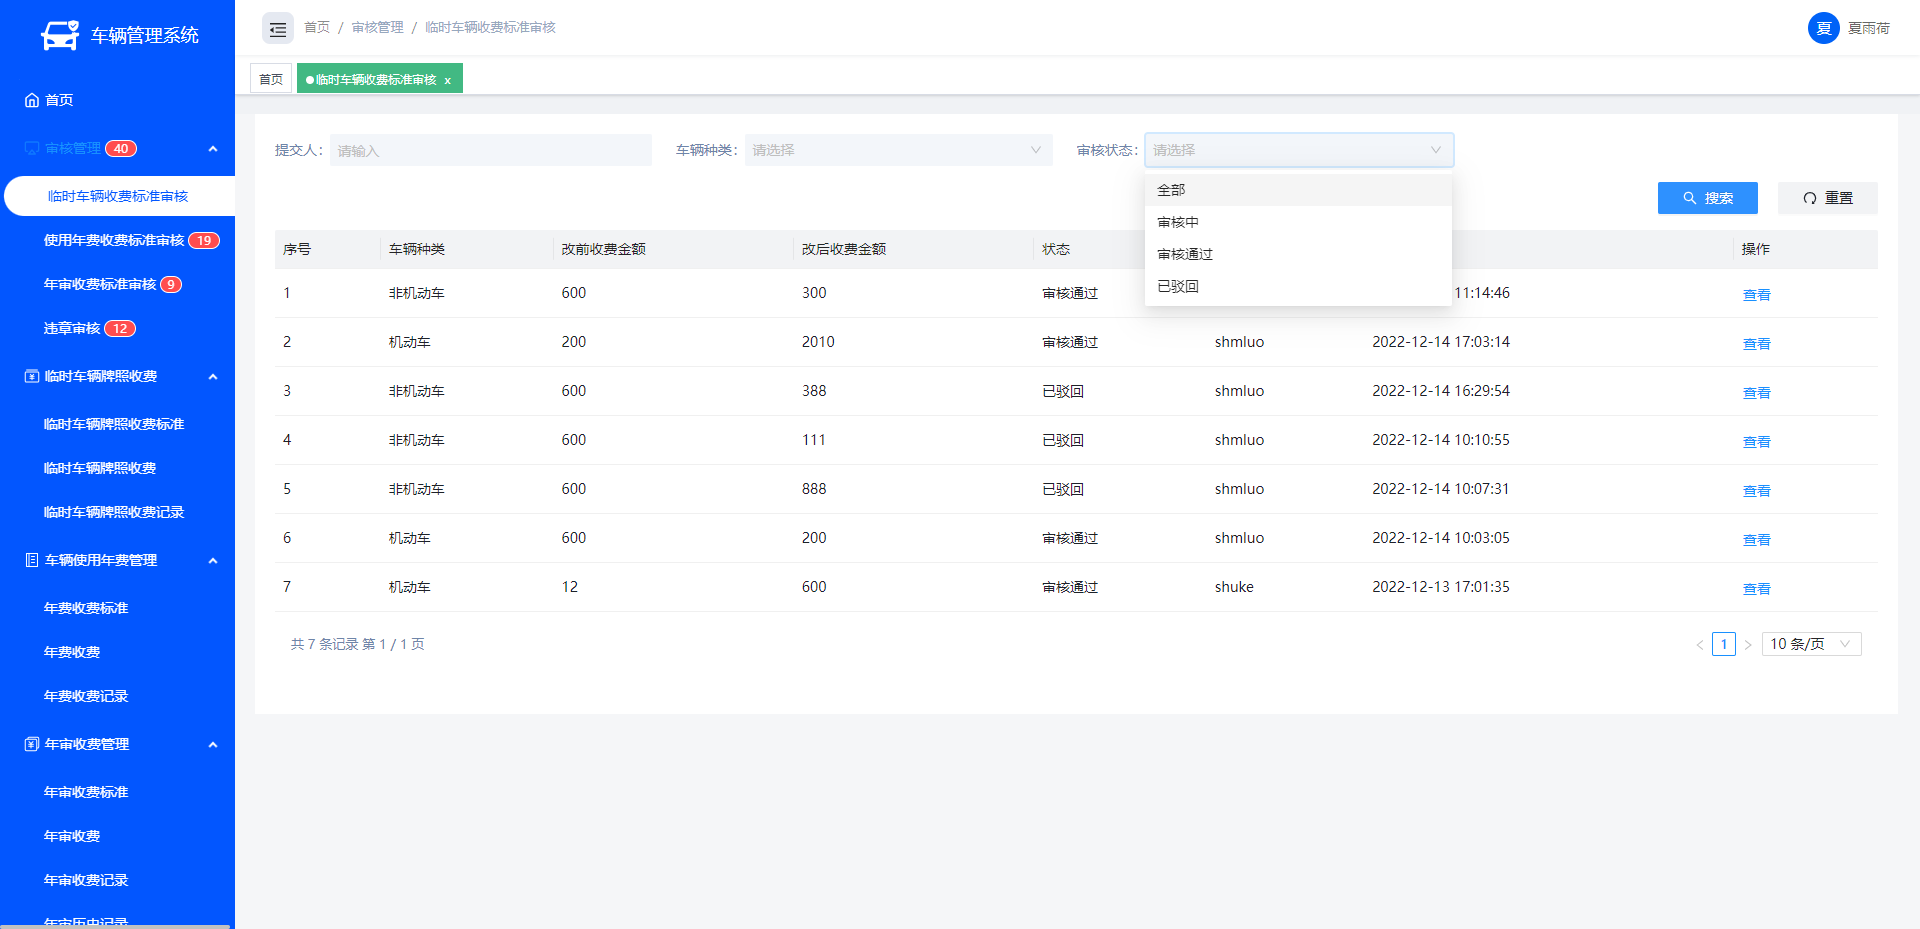Click 审核管理 in breadcrumb
This screenshot has height=929, width=1920.
[x=378, y=27]
